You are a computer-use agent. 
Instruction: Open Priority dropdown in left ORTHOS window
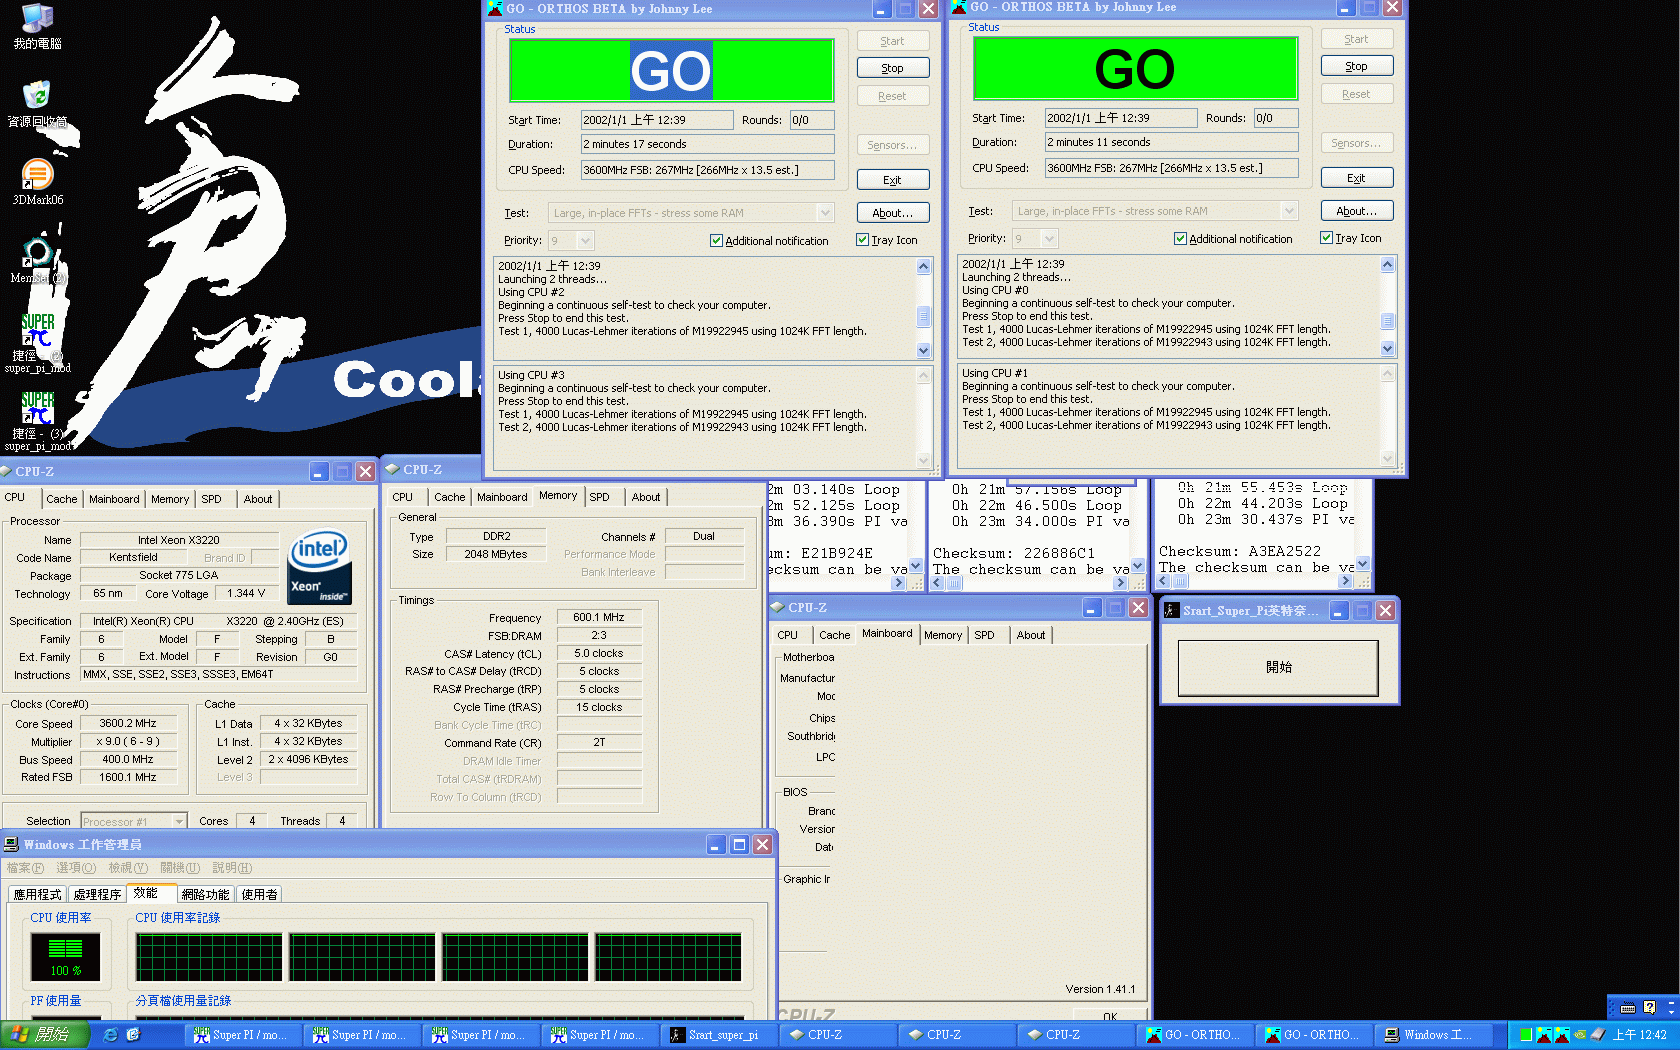tap(585, 241)
